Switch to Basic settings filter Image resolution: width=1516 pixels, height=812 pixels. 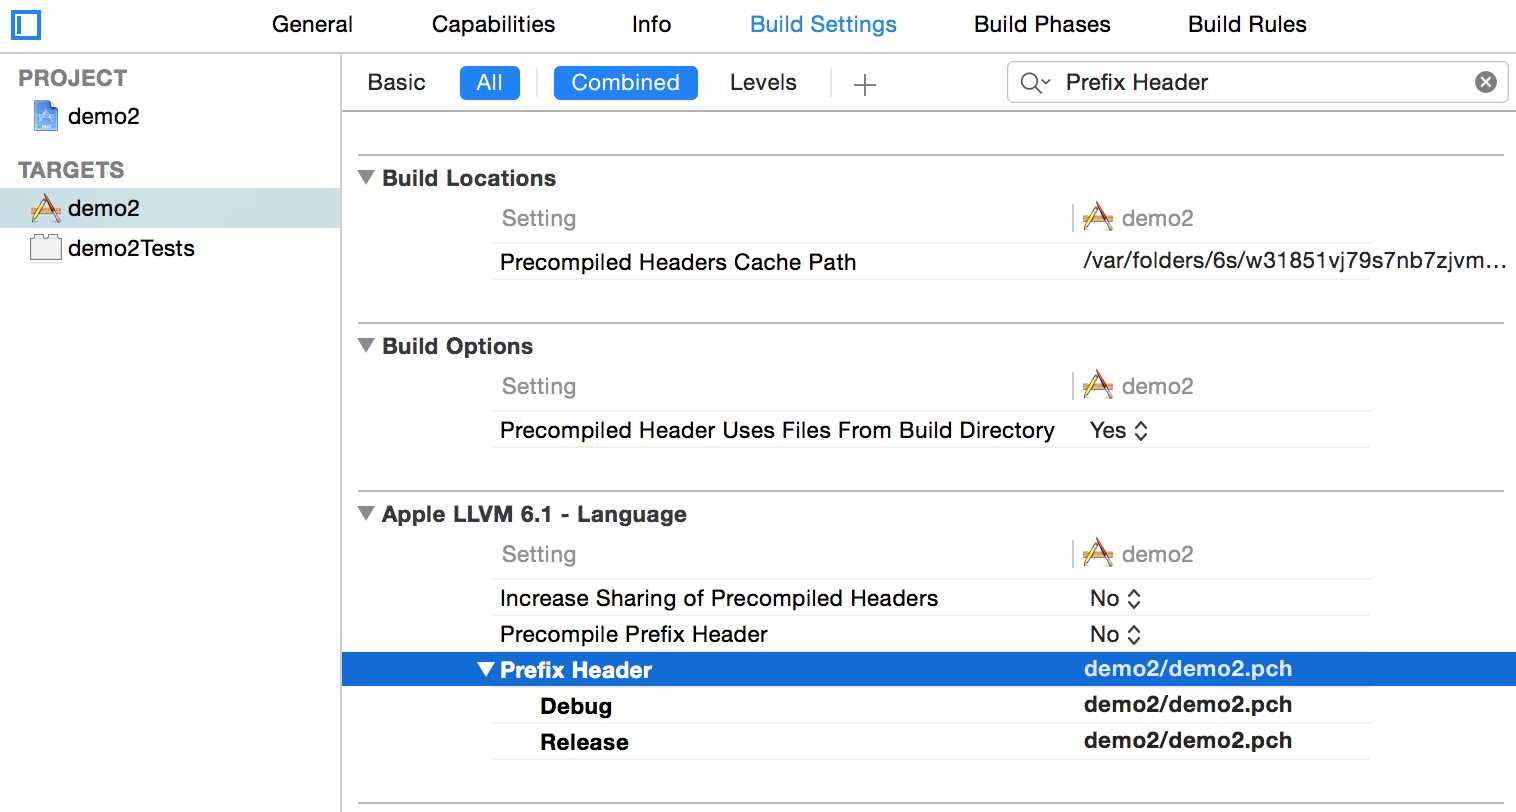point(396,83)
